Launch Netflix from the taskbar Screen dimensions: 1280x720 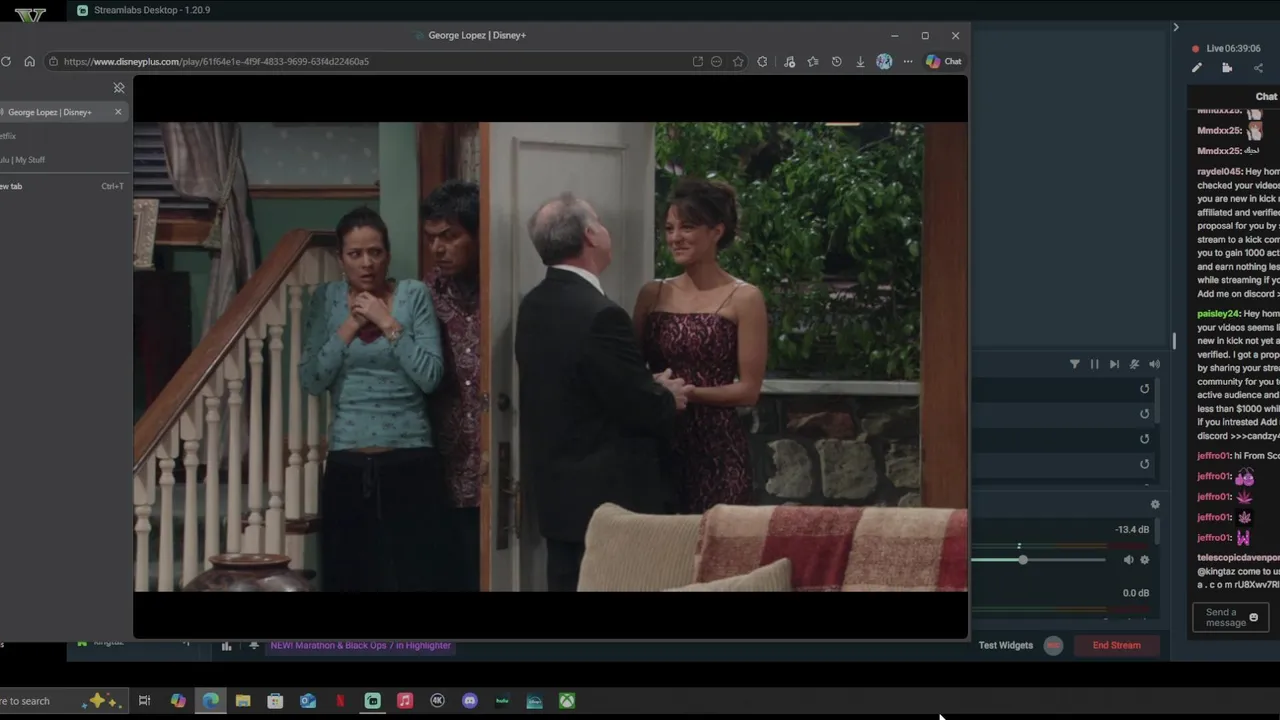tap(340, 701)
